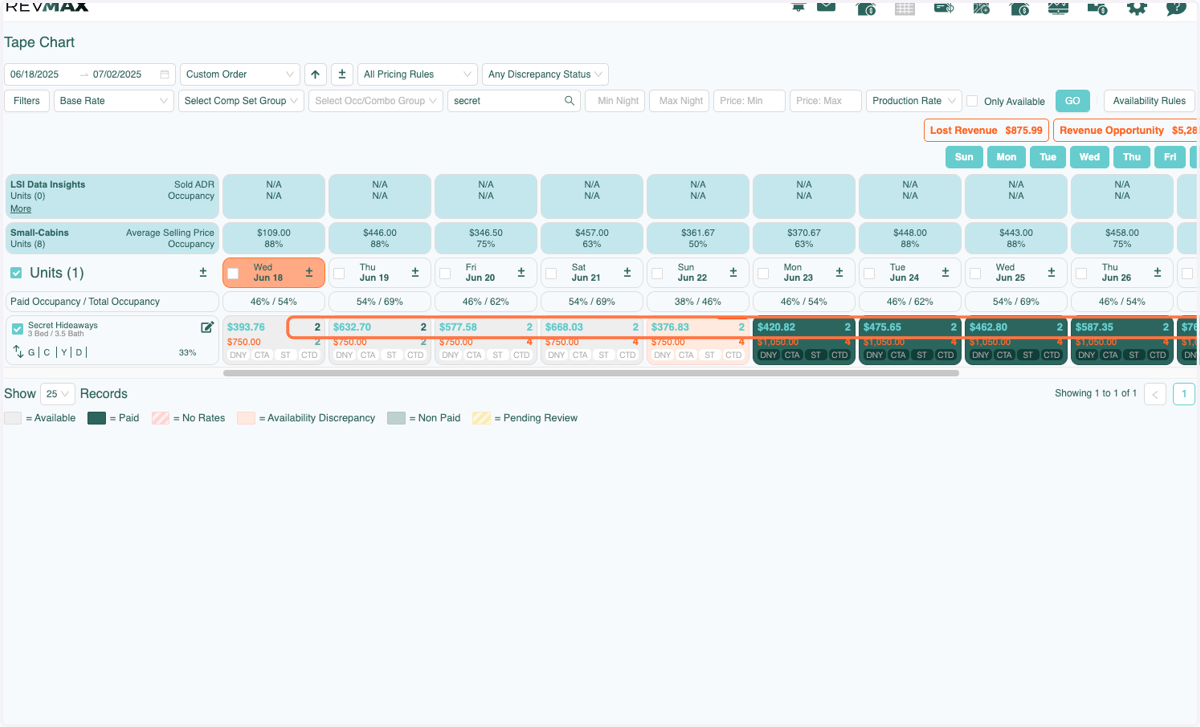Click the plus/minus icon on Mon Jun 23
Viewport: 1200px width, 727px height.
[839, 272]
